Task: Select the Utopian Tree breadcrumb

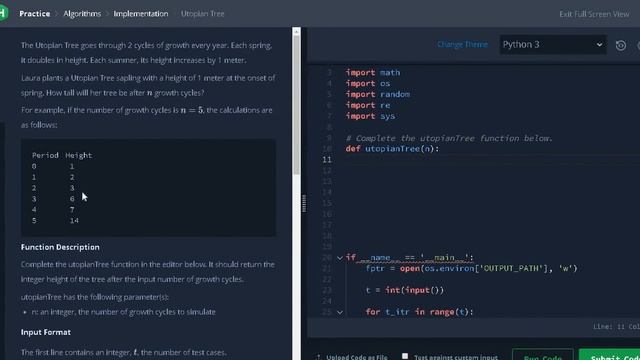Action: click(x=202, y=14)
